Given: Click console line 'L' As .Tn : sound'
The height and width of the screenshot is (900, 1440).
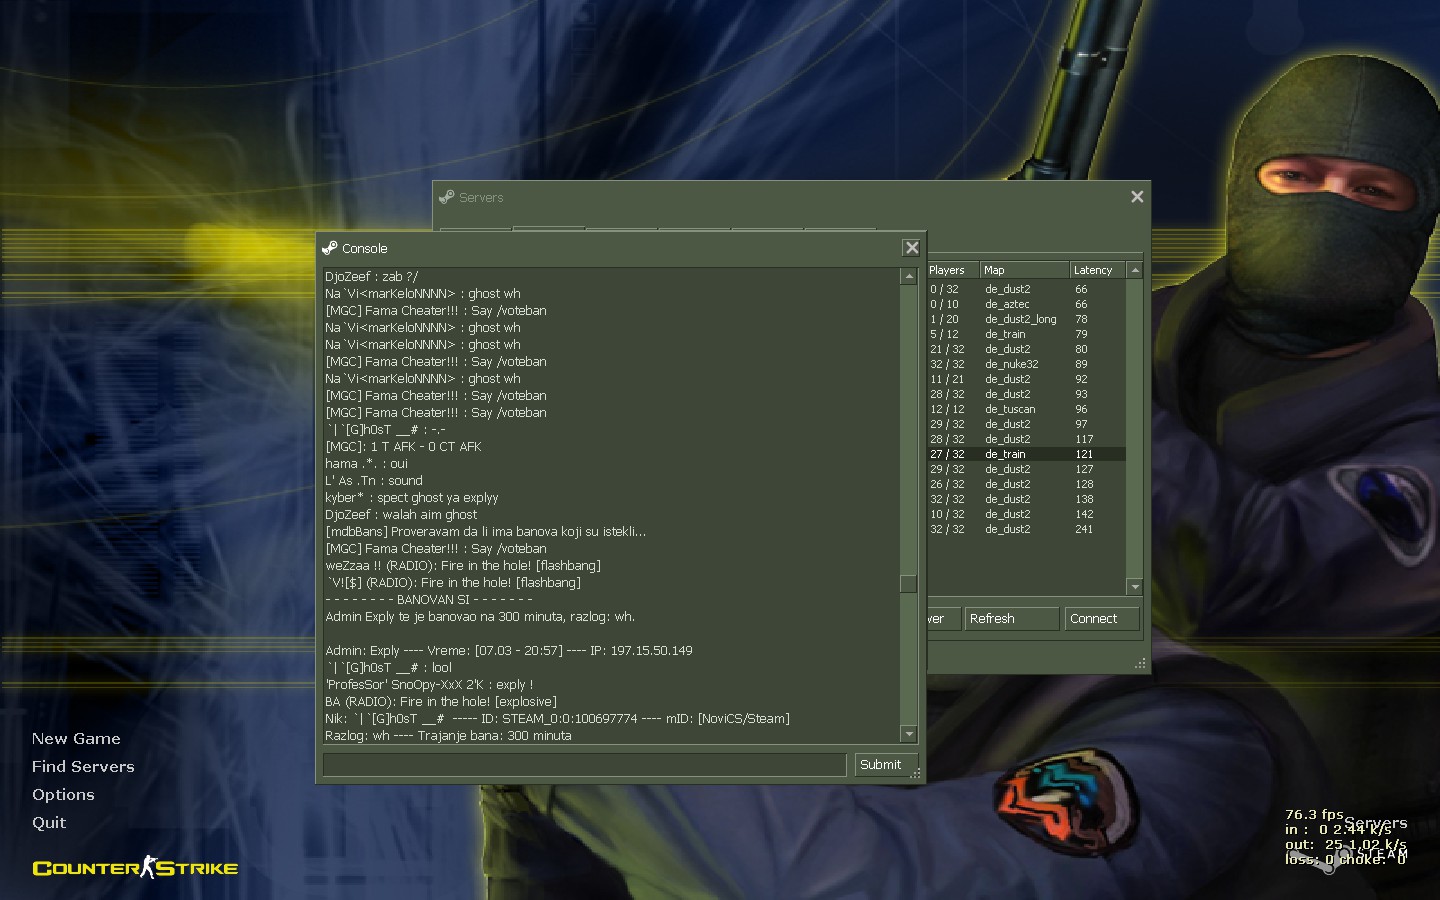Looking at the screenshot, I should [x=374, y=481].
